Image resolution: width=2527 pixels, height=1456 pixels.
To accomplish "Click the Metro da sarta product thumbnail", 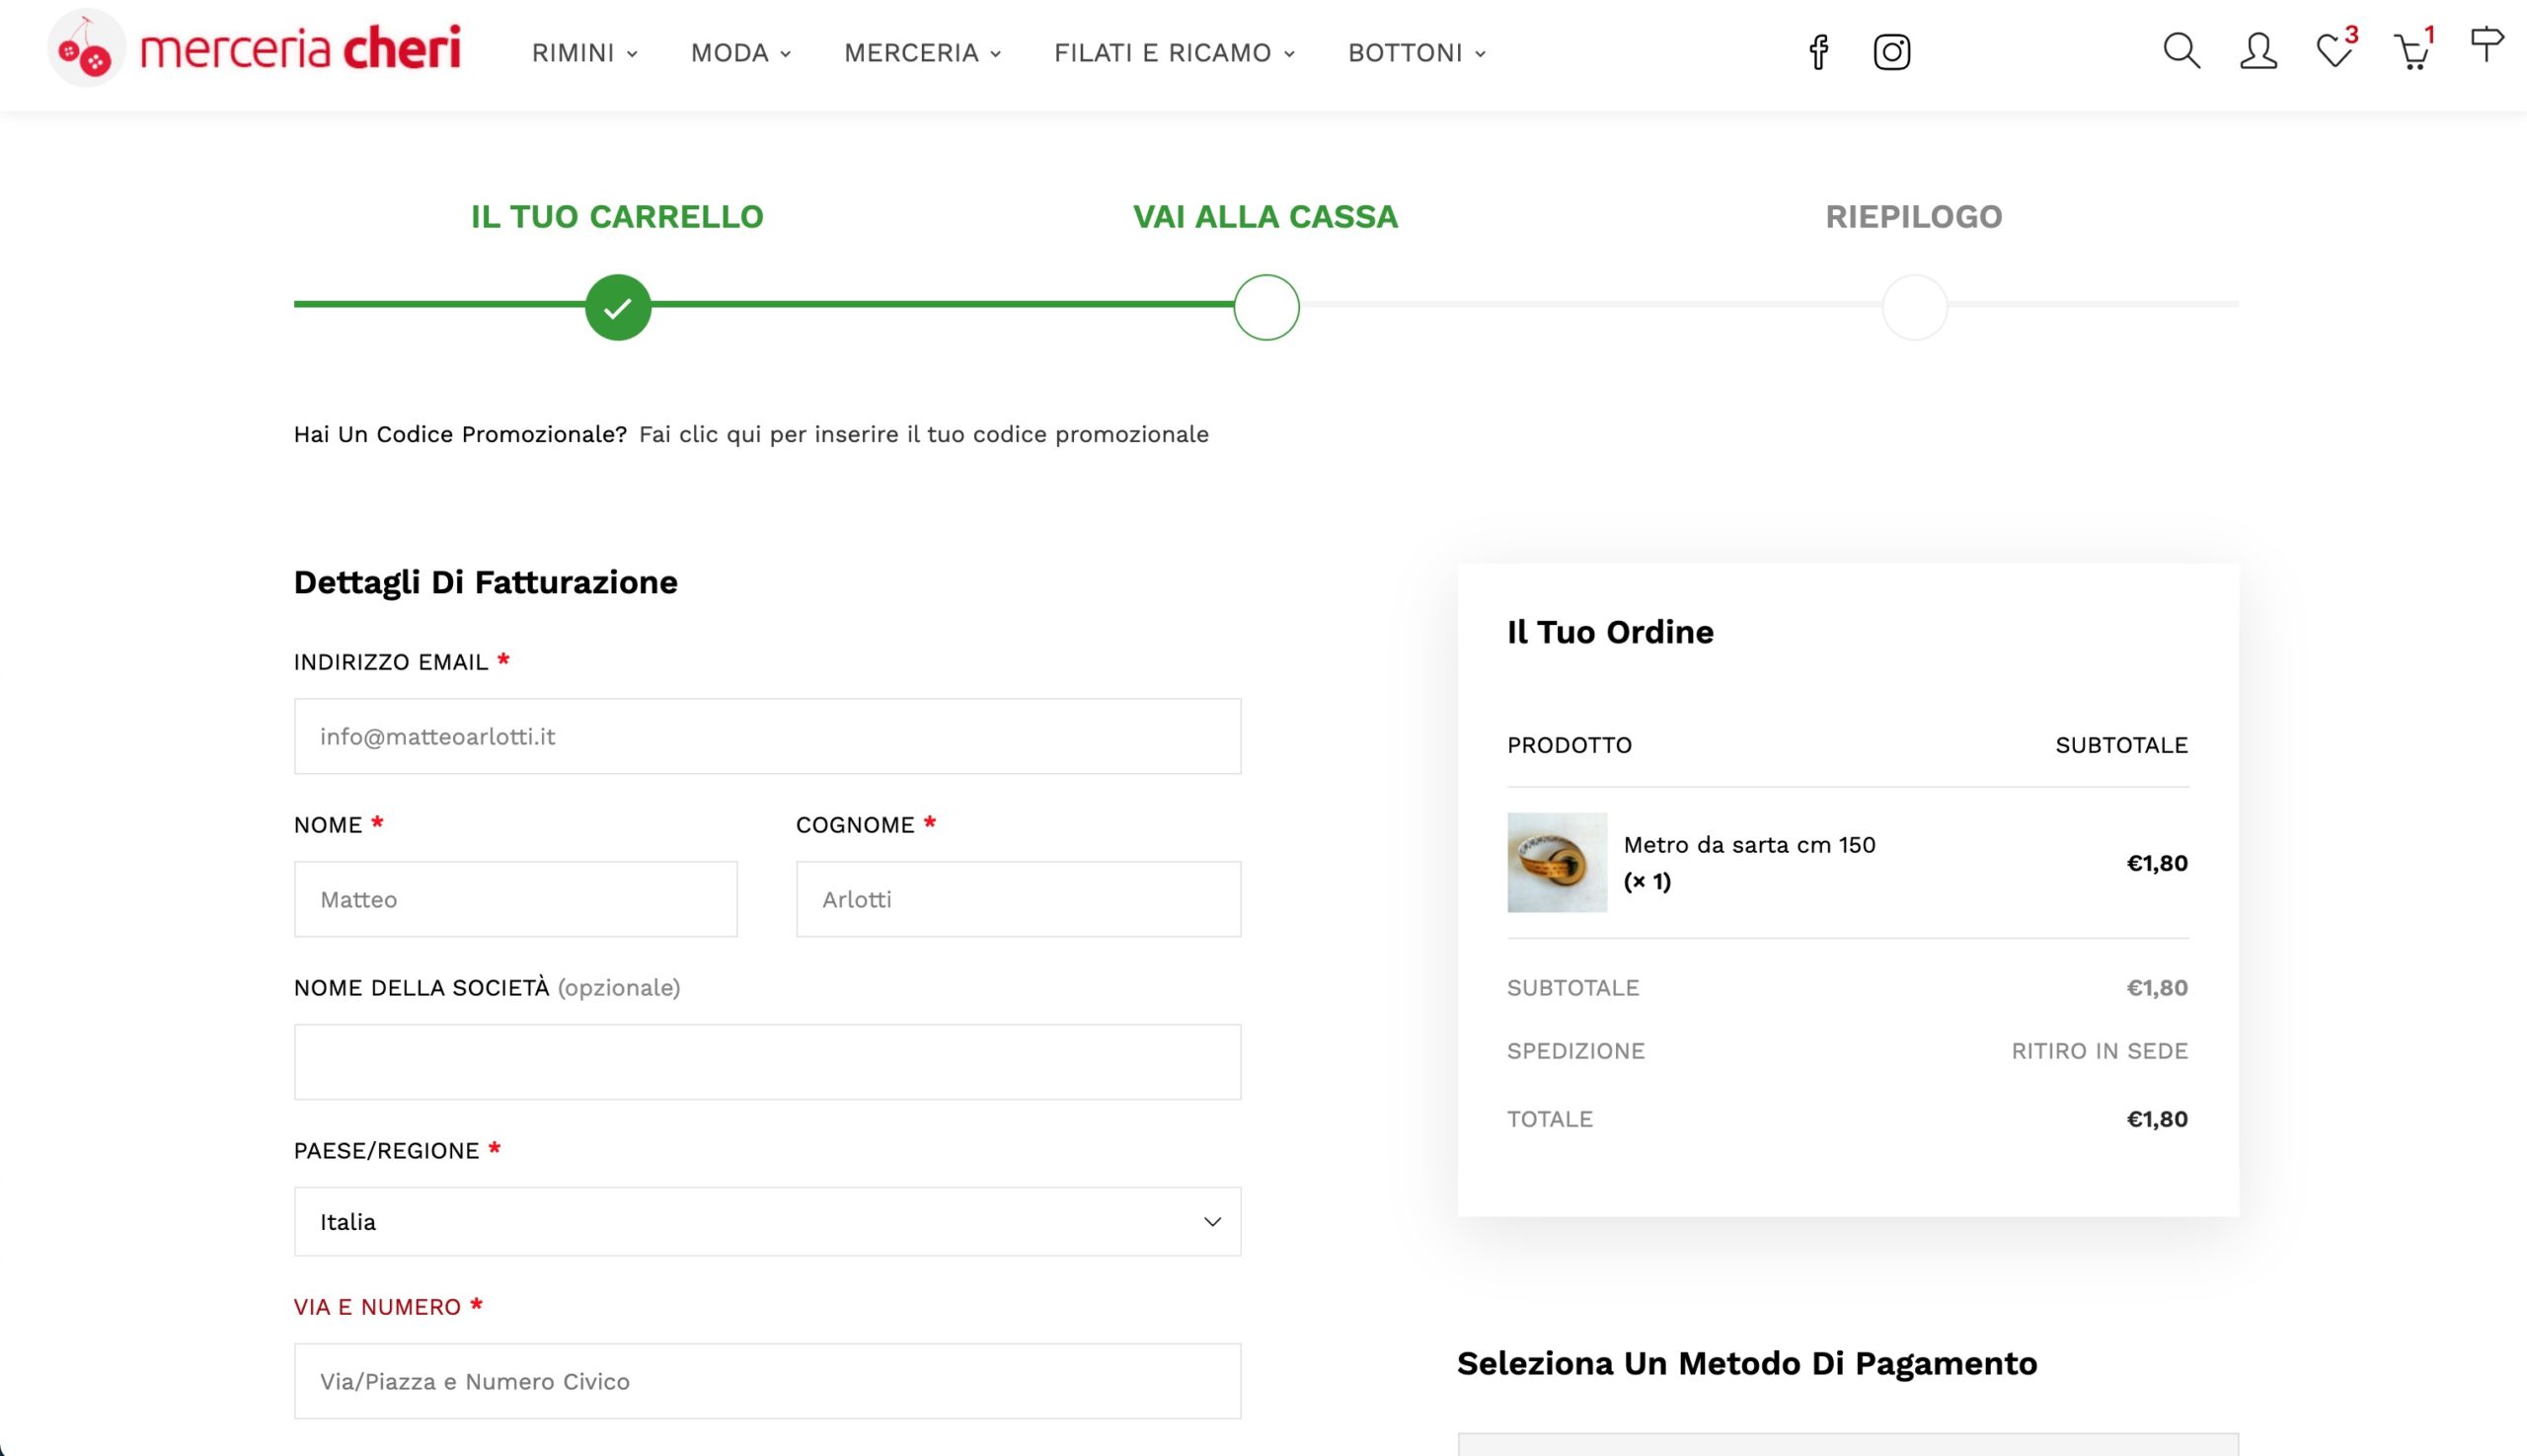I will (x=1556, y=862).
